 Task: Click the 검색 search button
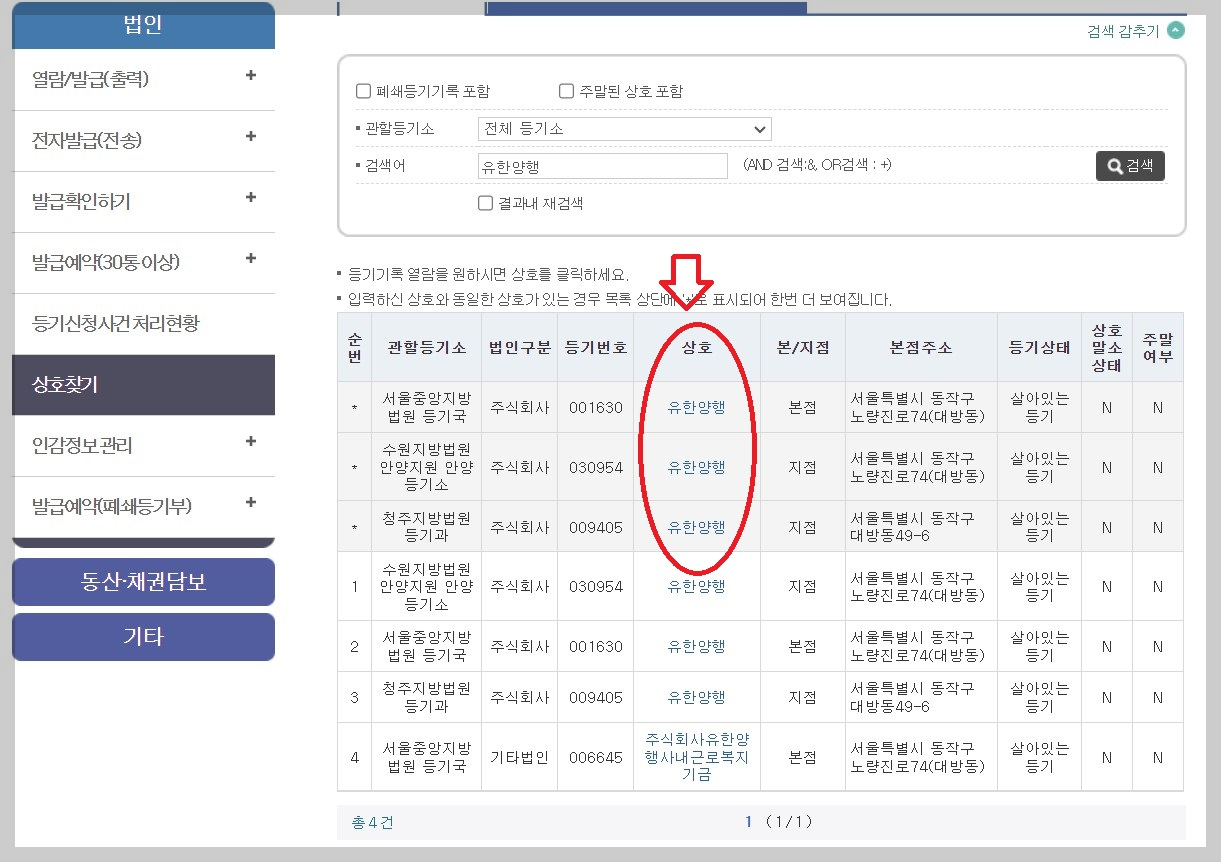(x=1131, y=166)
